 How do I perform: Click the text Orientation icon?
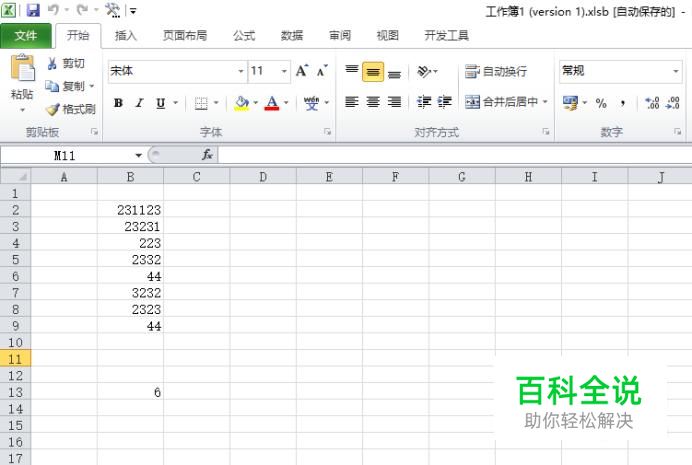(425, 71)
